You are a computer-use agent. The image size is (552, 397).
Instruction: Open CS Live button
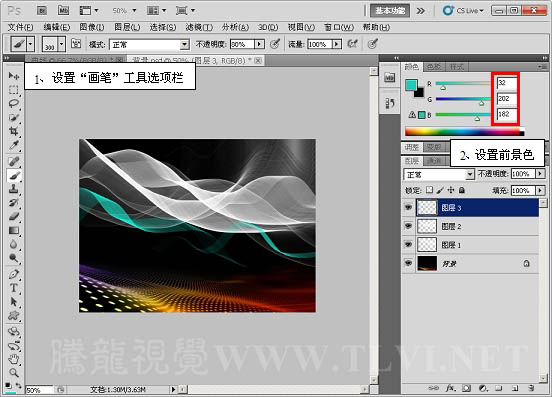(x=463, y=11)
